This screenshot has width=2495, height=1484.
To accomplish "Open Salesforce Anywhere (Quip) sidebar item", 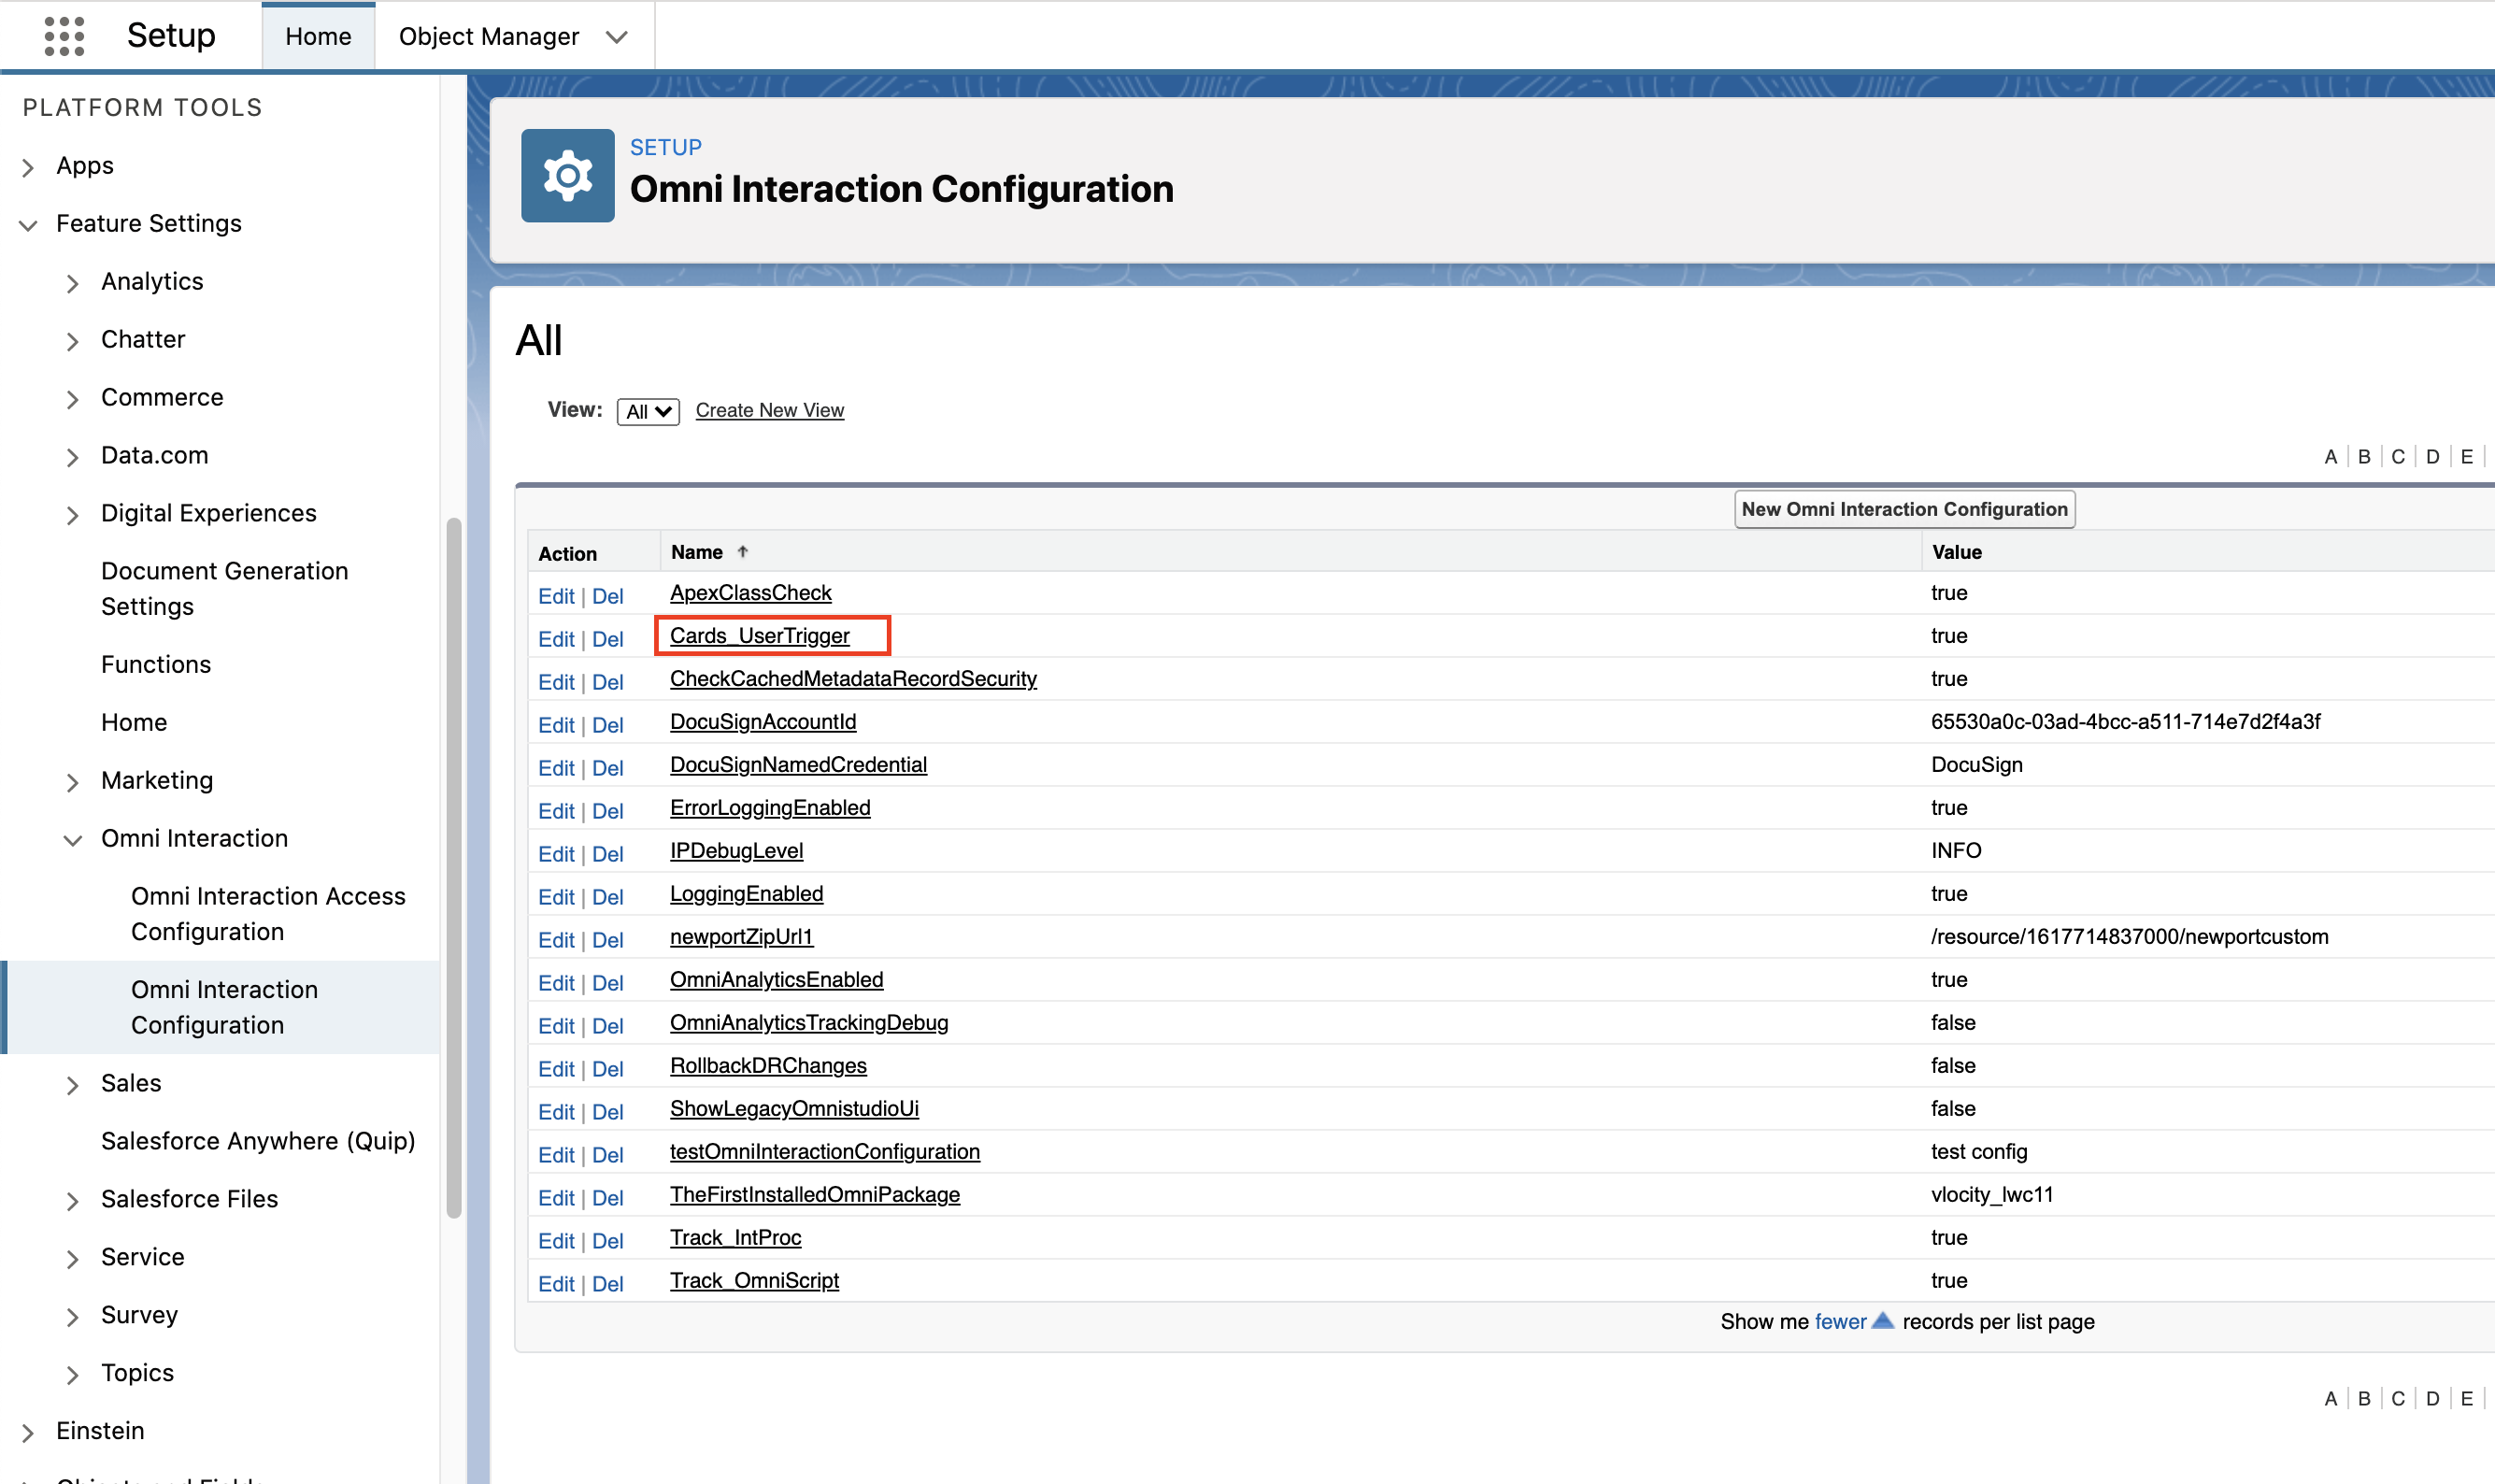I will (x=258, y=1141).
